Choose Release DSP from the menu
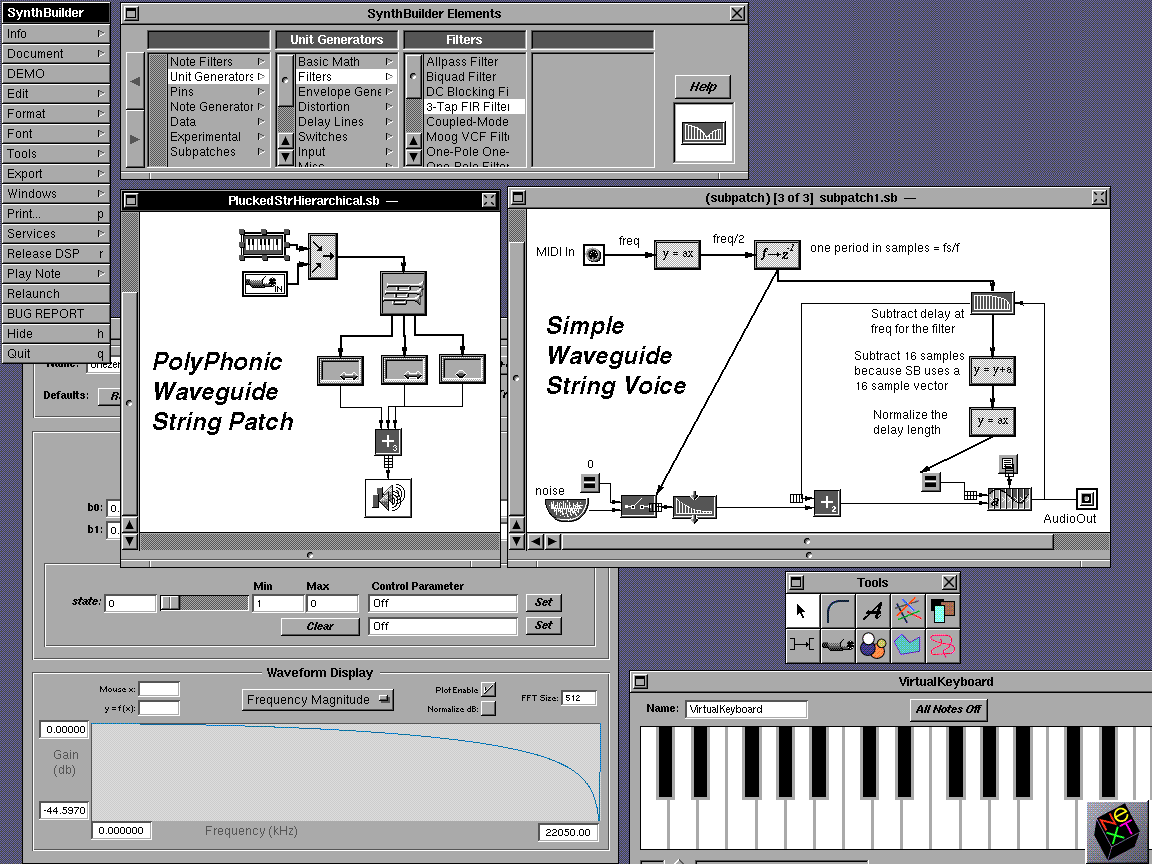Image resolution: width=1152 pixels, height=864 pixels. tap(55, 253)
